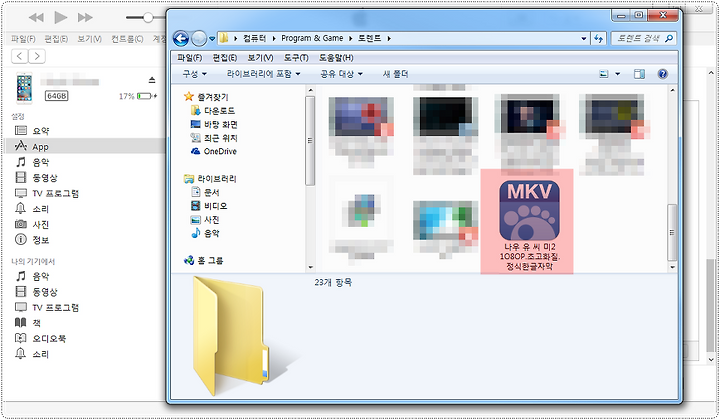Open the address bar history dropdown
Viewport: 720px width, 420px height.
pos(584,39)
